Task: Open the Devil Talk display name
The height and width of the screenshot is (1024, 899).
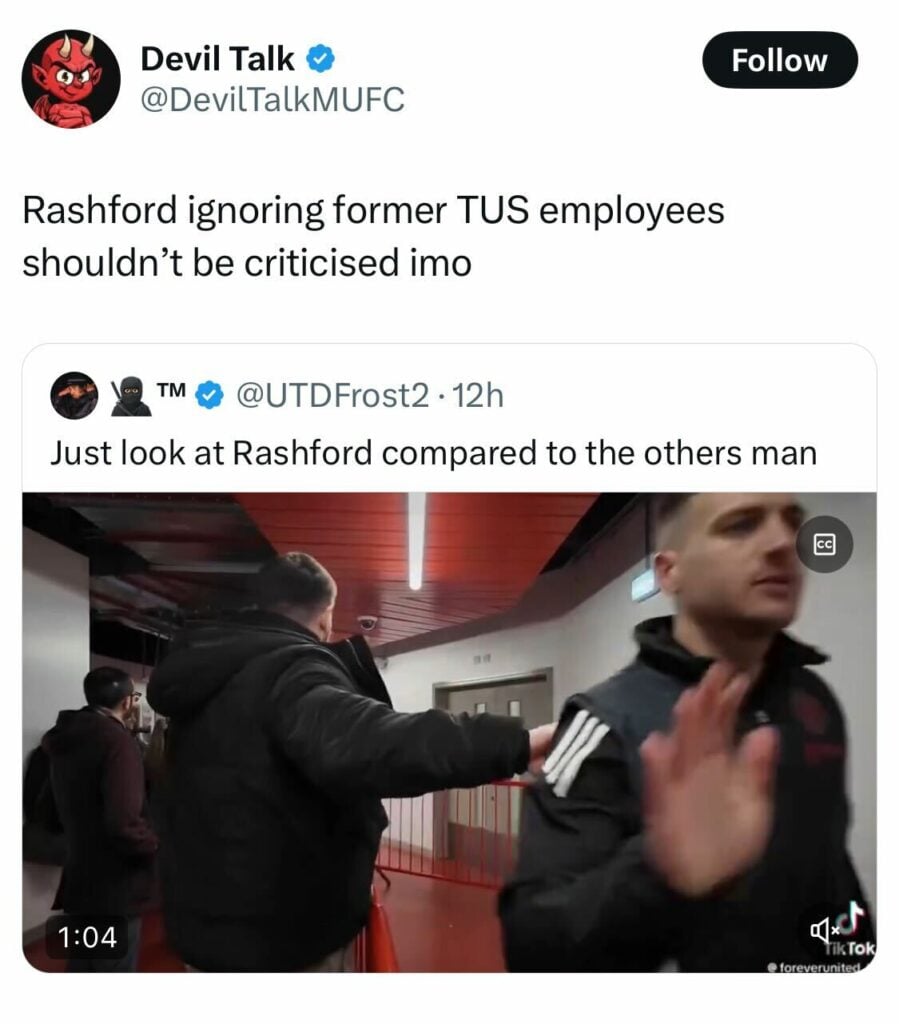Action: click(217, 59)
